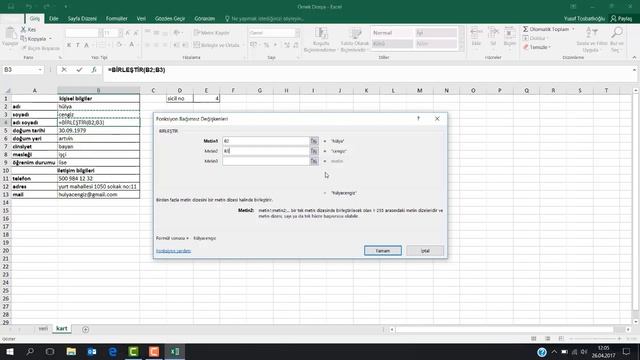640x360 pixels.
Task: Click Tablo Olarak Biçimlendir icon
Action: pos(356,33)
